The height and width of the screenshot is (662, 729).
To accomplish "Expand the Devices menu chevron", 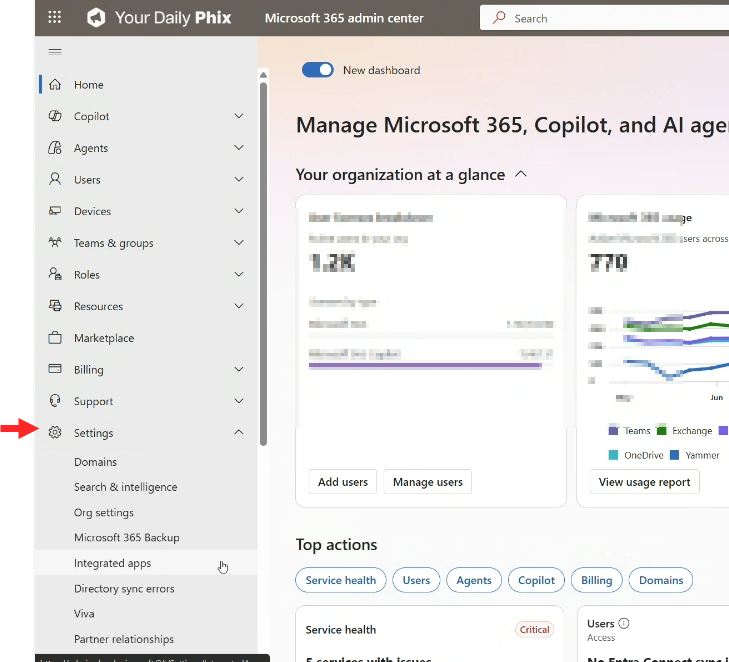I will pos(239,211).
